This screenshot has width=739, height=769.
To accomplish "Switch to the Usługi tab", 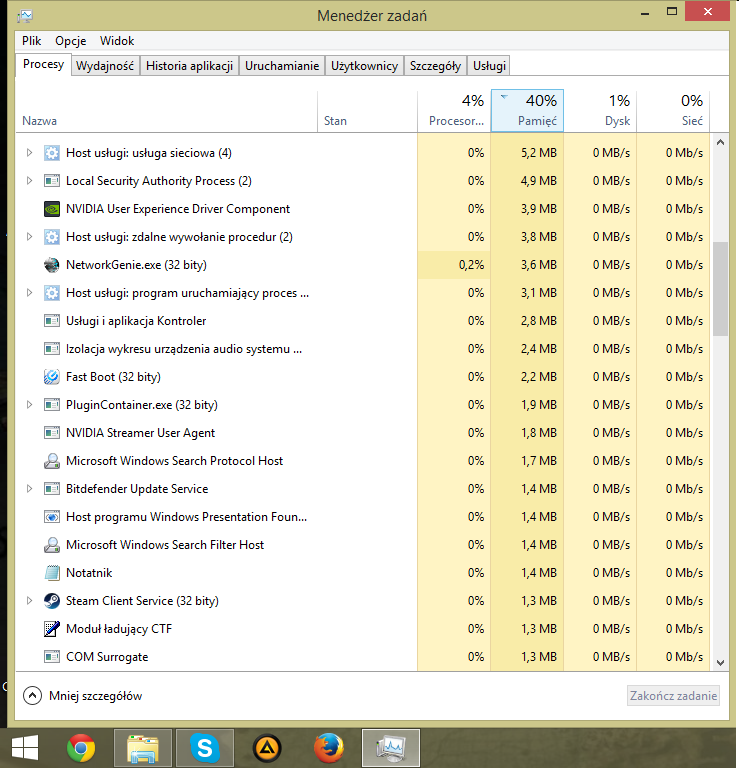I will pyautogui.click(x=489, y=66).
